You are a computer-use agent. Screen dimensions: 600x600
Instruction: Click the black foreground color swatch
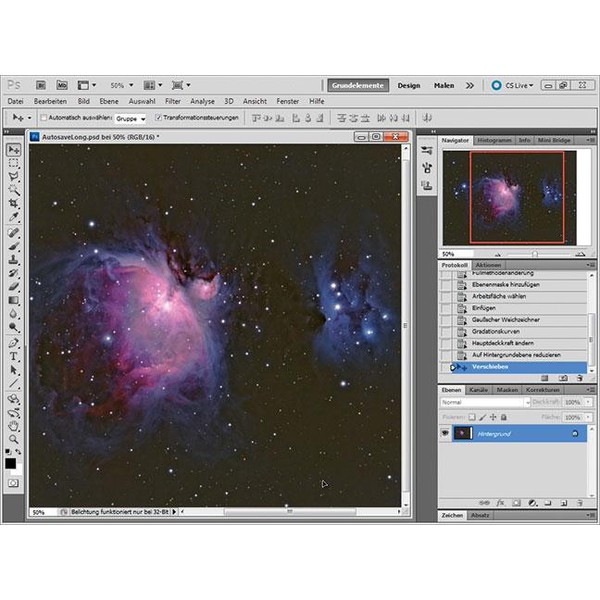(x=11, y=462)
